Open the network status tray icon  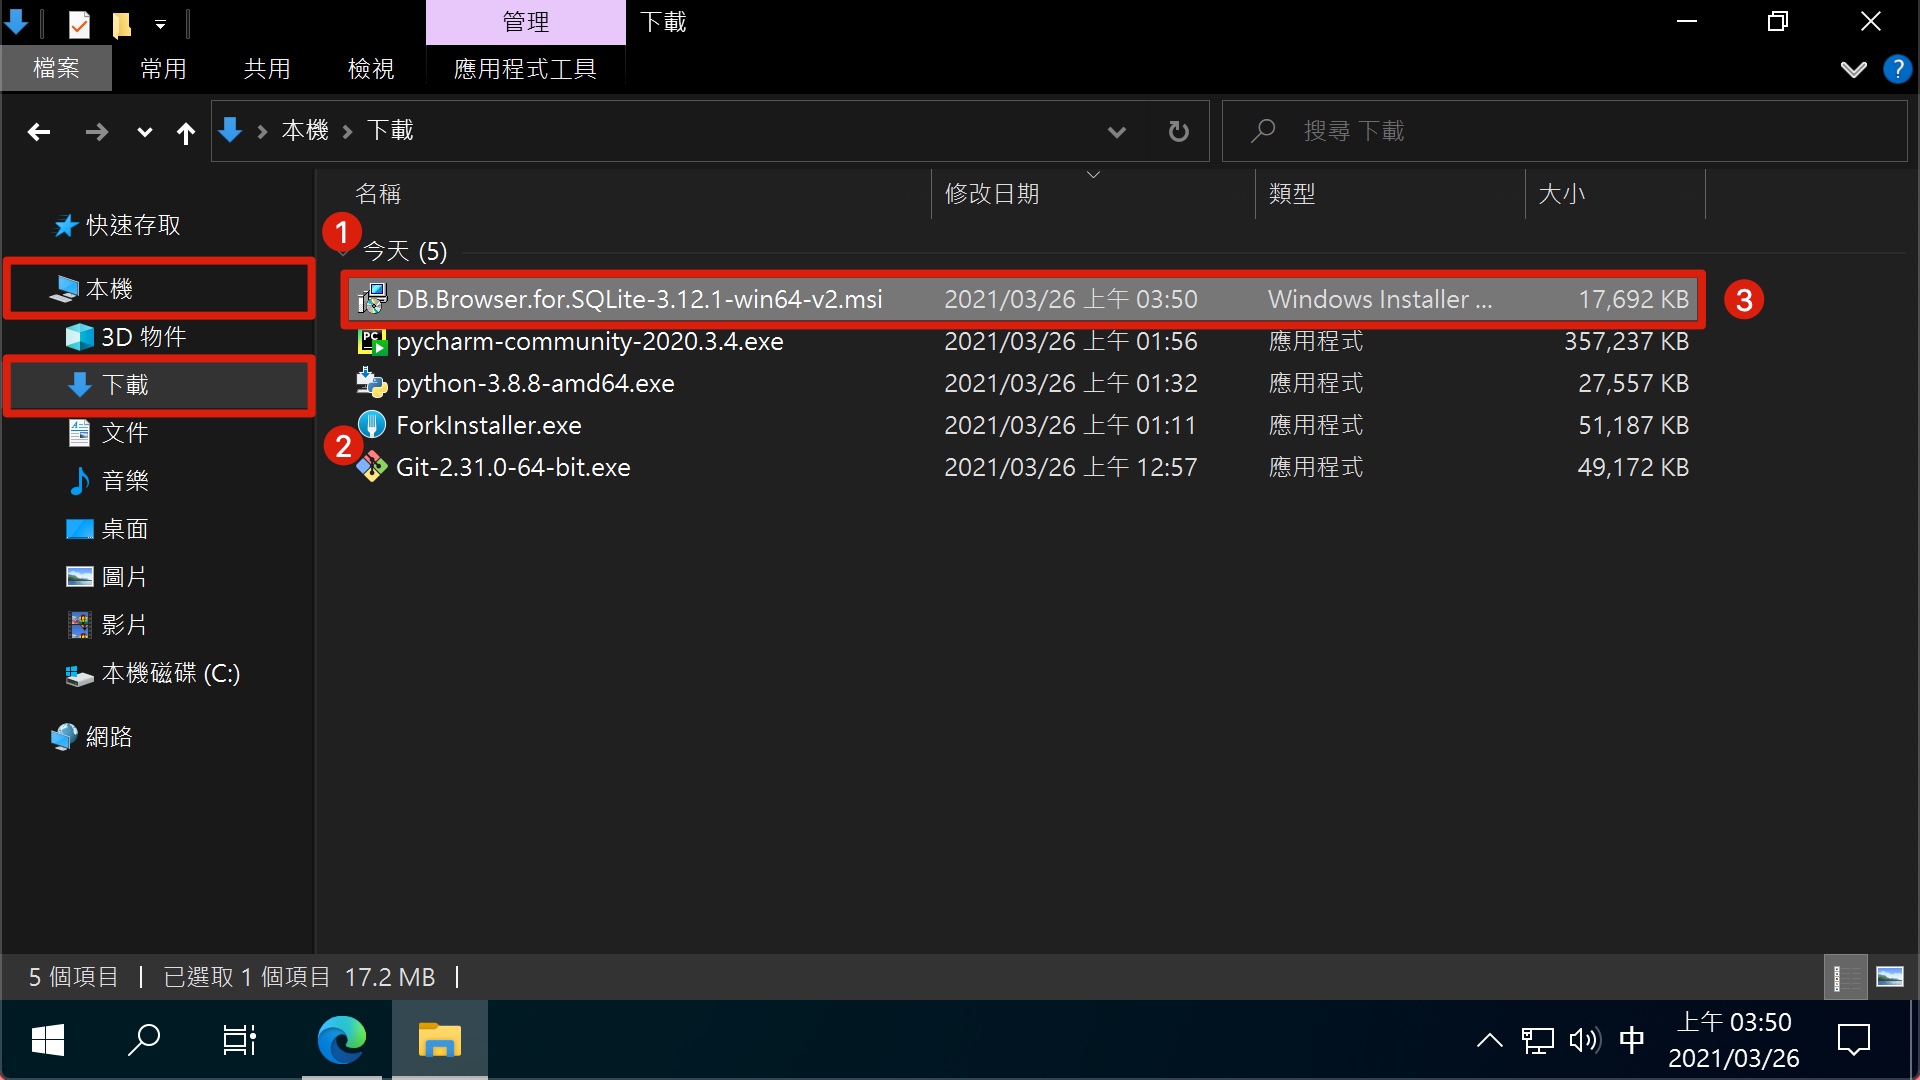[x=1538, y=1040]
